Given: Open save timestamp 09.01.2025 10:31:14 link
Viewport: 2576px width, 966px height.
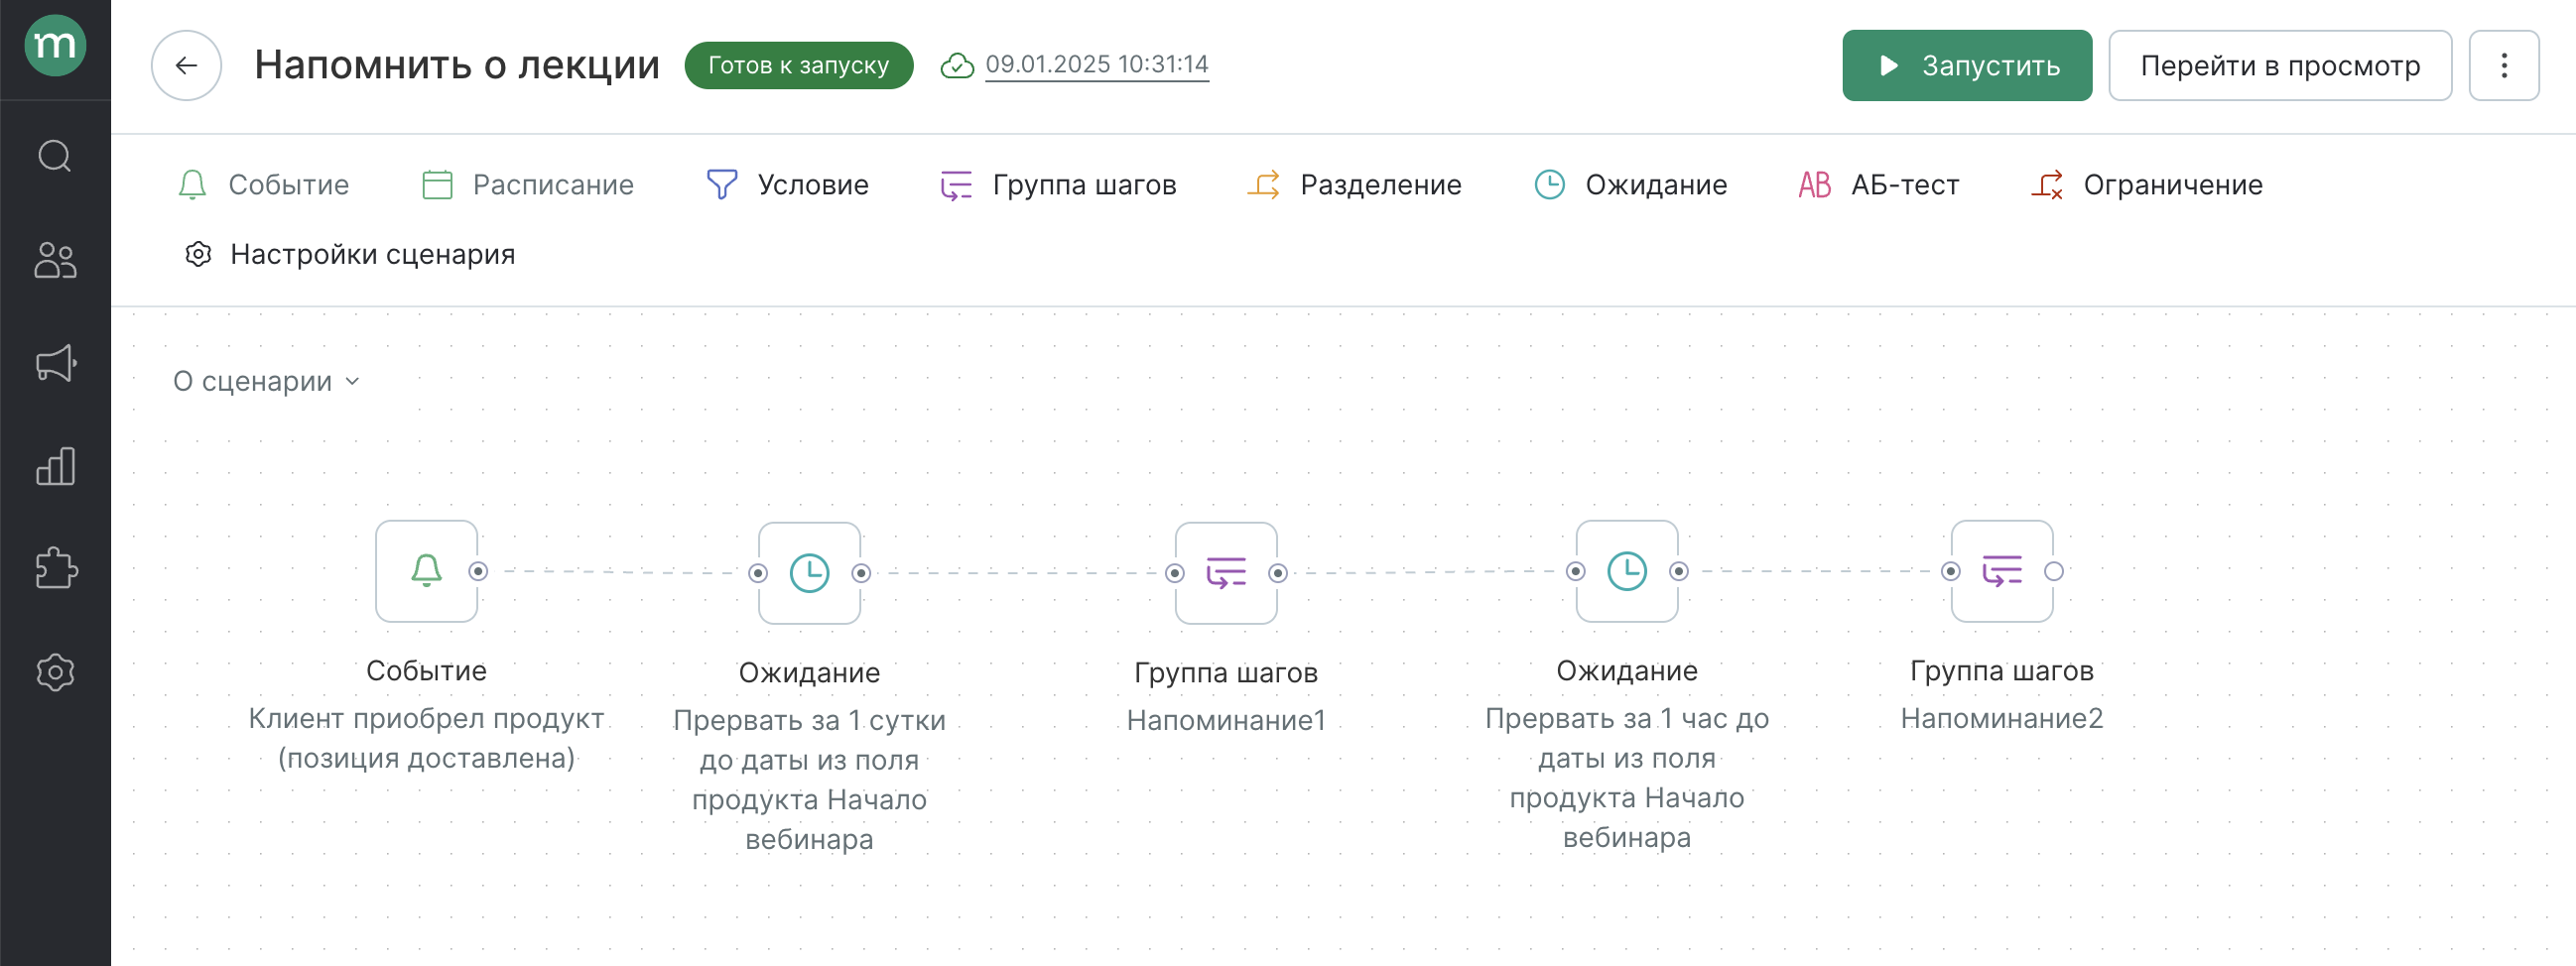Looking at the screenshot, I should (x=1097, y=64).
